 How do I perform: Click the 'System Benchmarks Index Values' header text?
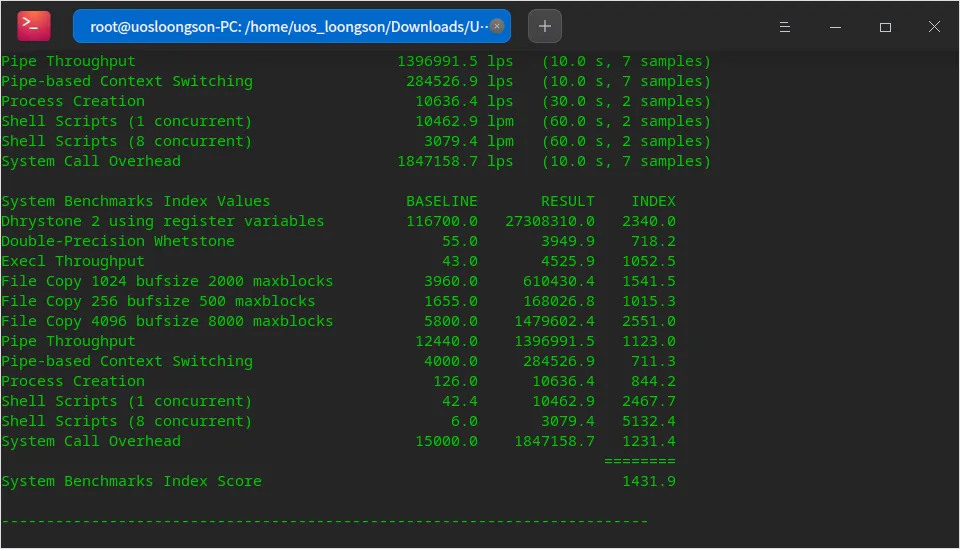pos(135,201)
